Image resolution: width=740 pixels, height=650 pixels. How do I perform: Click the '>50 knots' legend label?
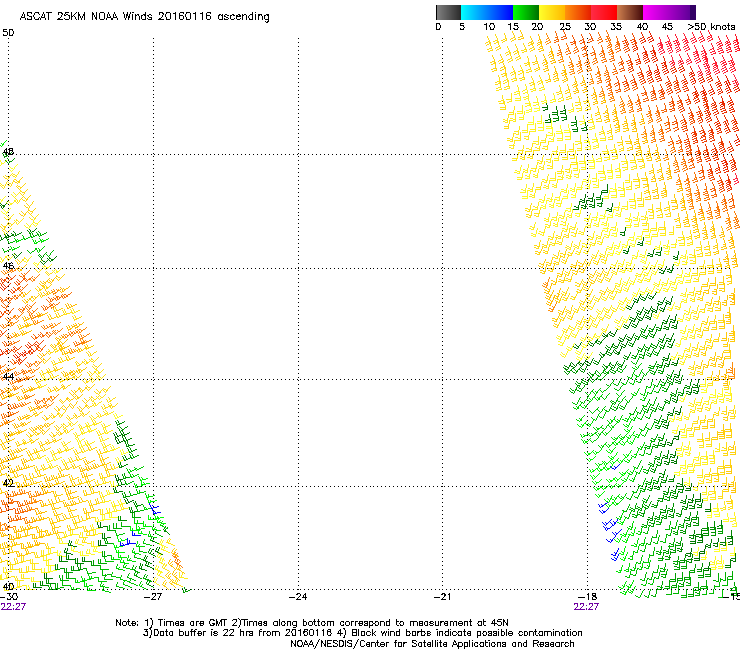coord(711,27)
